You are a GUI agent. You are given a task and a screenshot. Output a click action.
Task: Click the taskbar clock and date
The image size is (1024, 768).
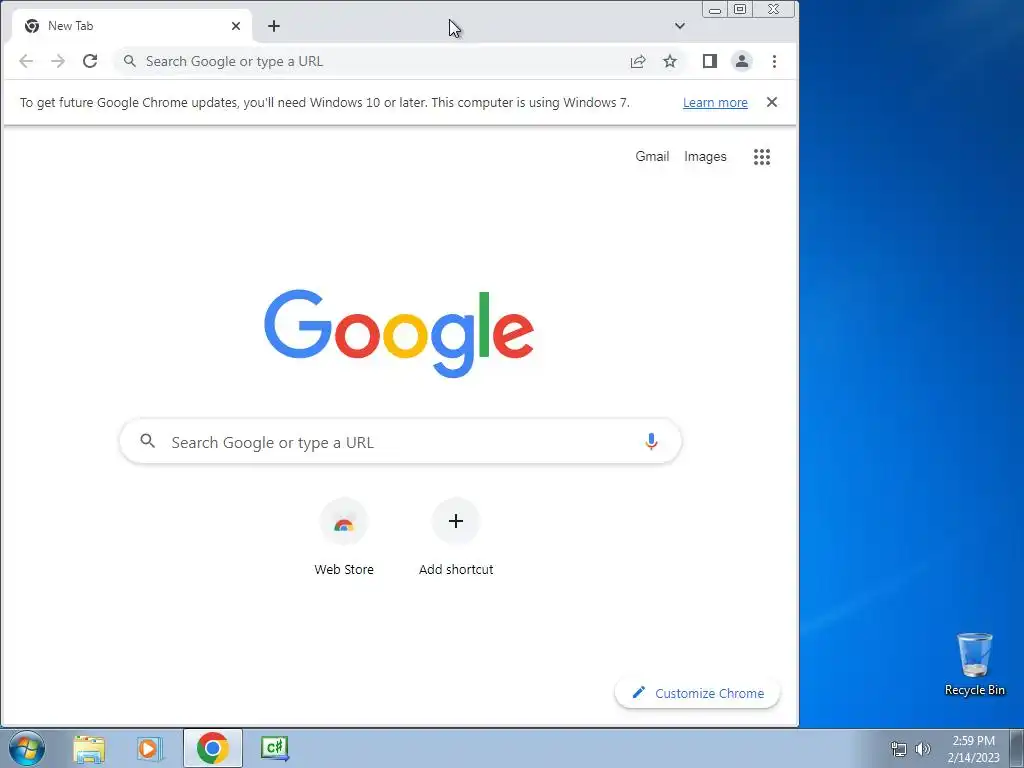[974, 749]
